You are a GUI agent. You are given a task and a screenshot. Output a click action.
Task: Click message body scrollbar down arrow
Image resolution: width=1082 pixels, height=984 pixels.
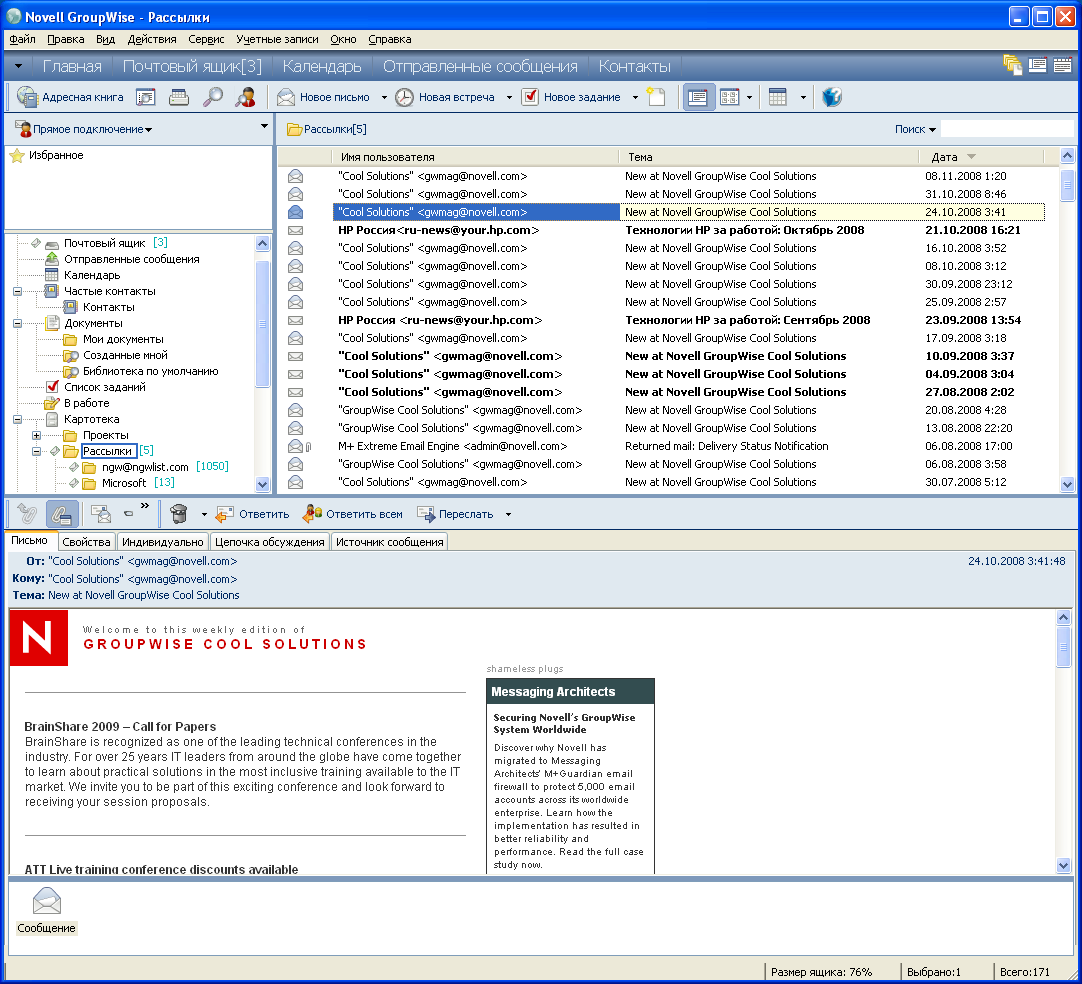[x=1063, y=865]
